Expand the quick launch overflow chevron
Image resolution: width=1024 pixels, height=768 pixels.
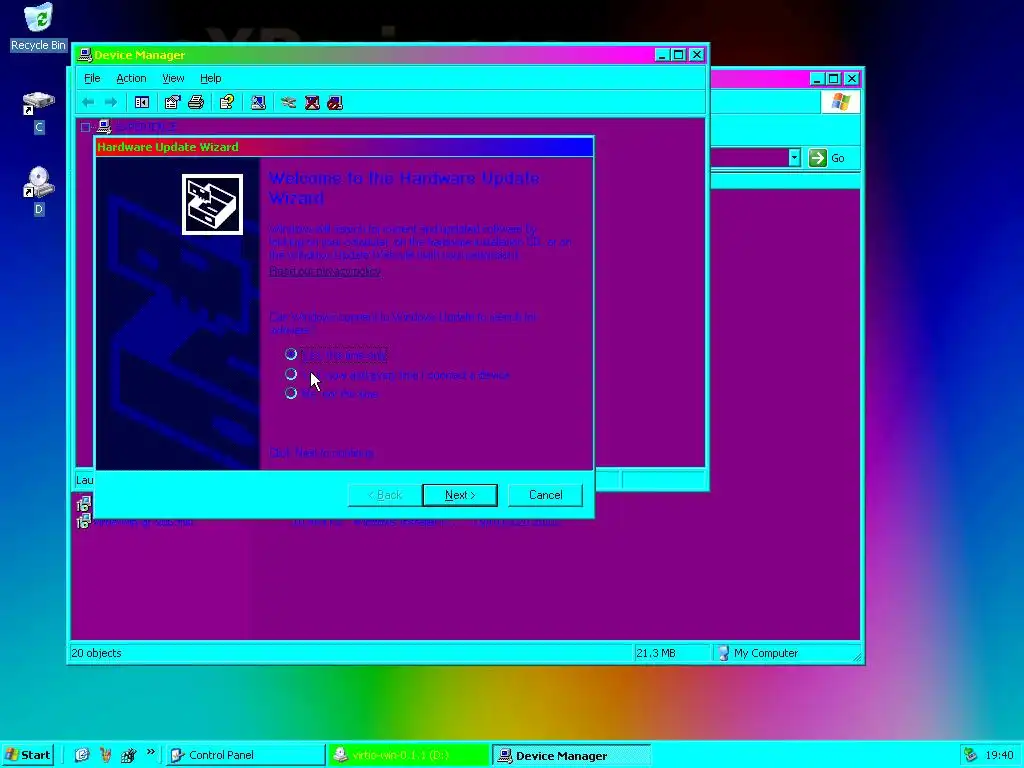coord(151,752)
